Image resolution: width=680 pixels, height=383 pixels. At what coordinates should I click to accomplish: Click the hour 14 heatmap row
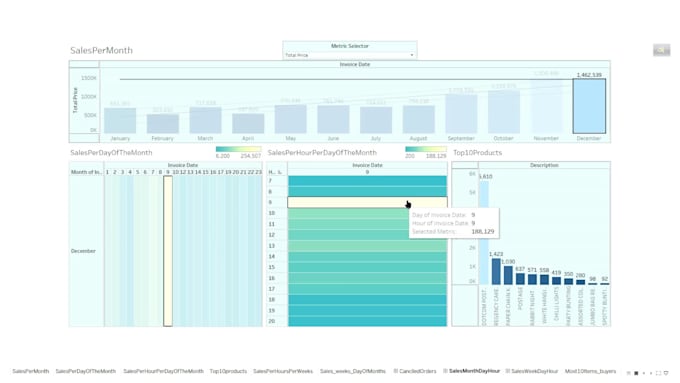click(367, 256)
